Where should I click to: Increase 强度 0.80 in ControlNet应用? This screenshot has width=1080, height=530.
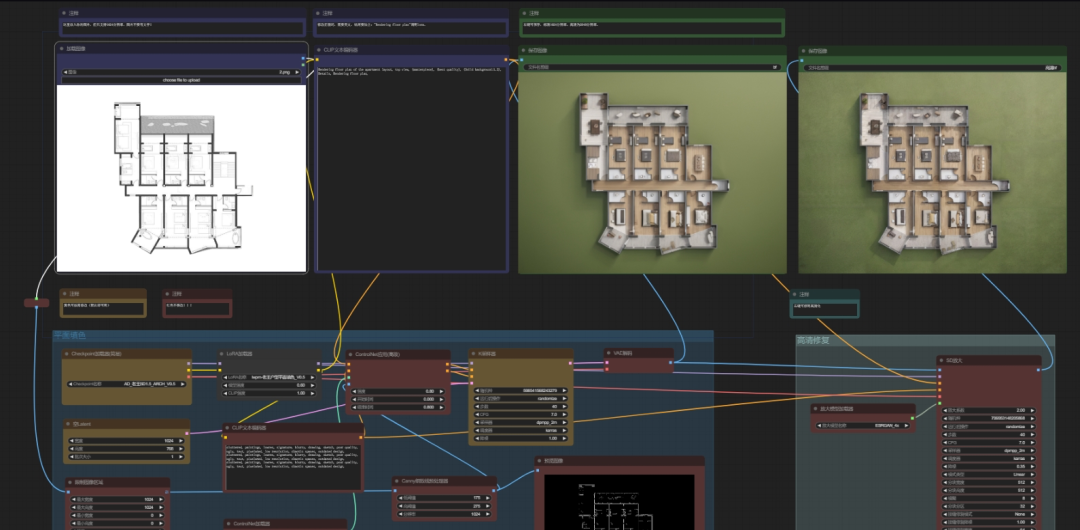(x=442, y=391)
